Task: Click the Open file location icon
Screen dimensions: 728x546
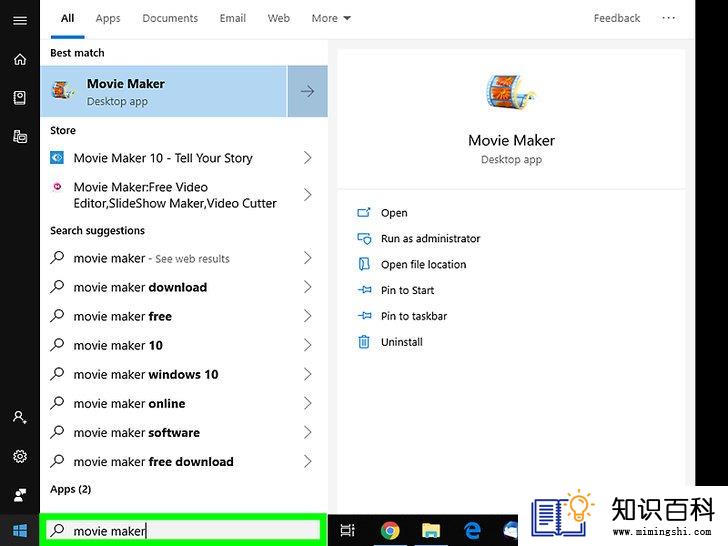Action: click(364, 264)
